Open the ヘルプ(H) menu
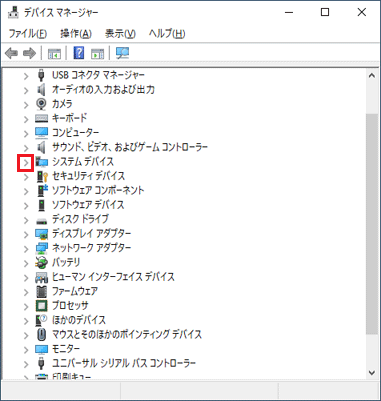381x401 pixels. 167,33
